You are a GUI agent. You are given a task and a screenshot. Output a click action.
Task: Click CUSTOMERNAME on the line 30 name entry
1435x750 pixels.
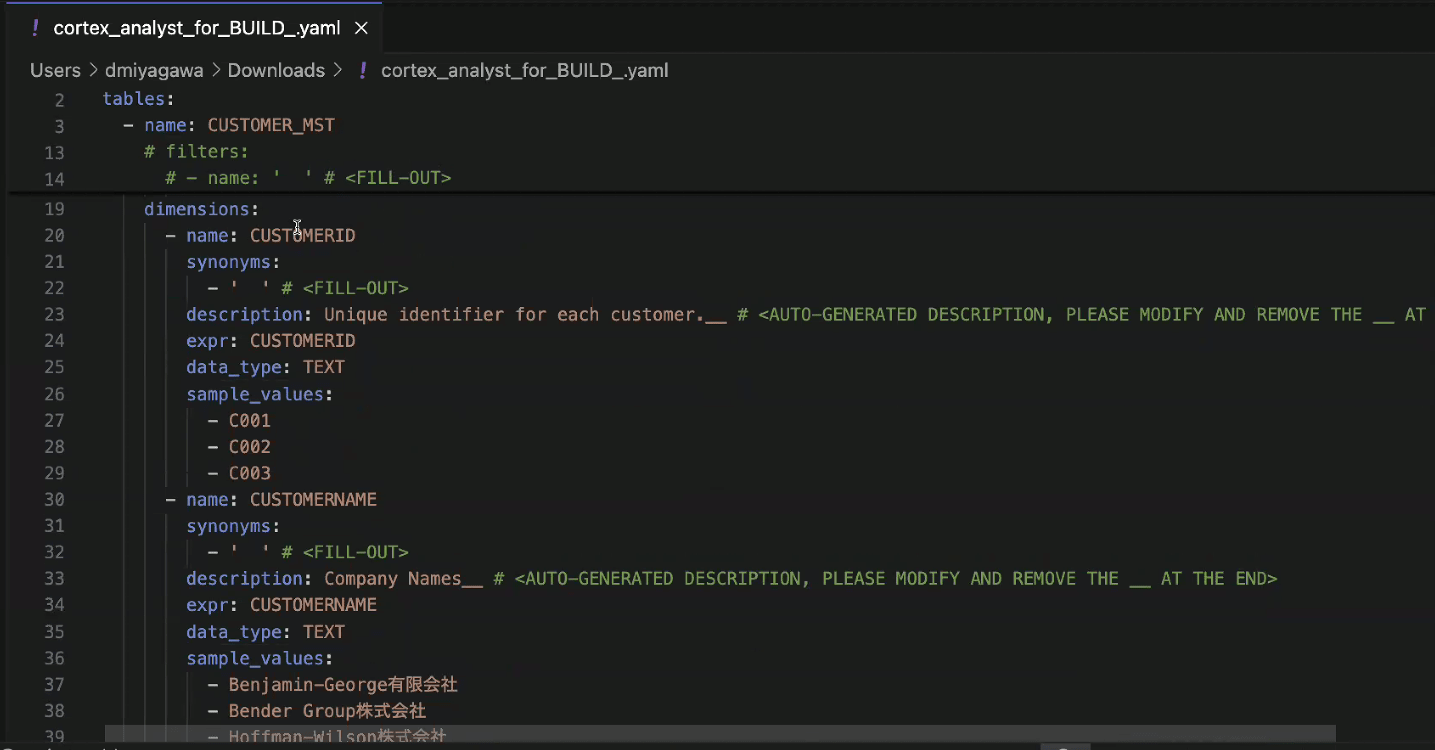(x=313, y=499)
